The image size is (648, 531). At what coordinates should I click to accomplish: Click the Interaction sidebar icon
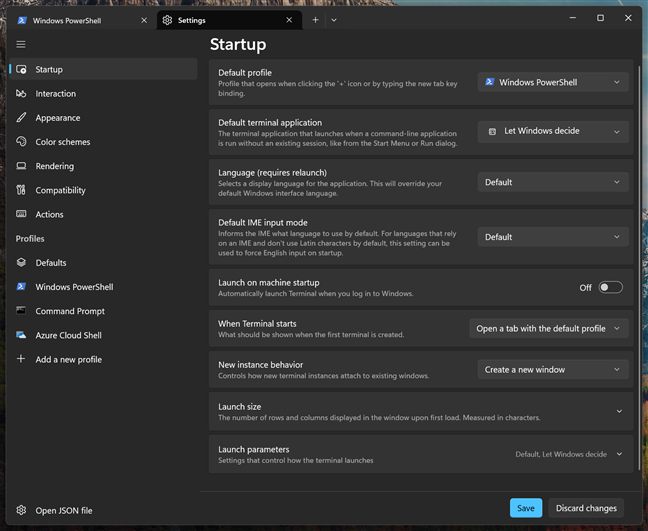click(x=21, y=93)
